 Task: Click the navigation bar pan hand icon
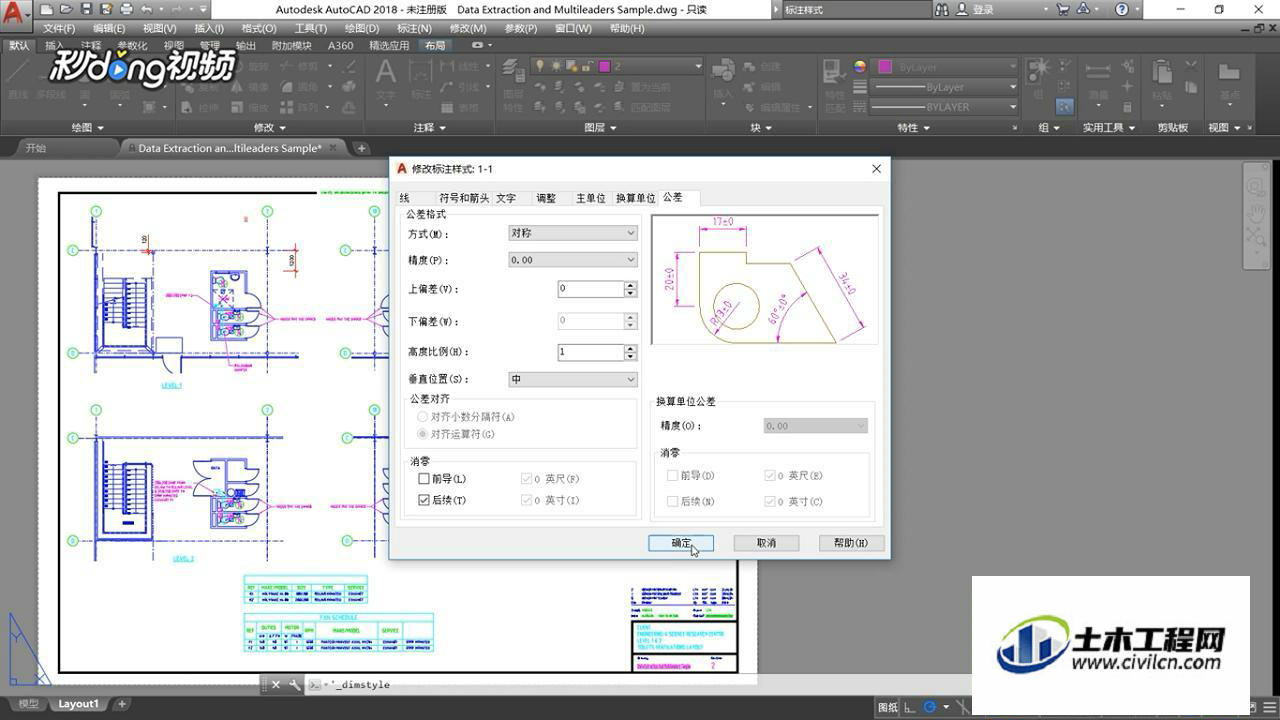1255,213
